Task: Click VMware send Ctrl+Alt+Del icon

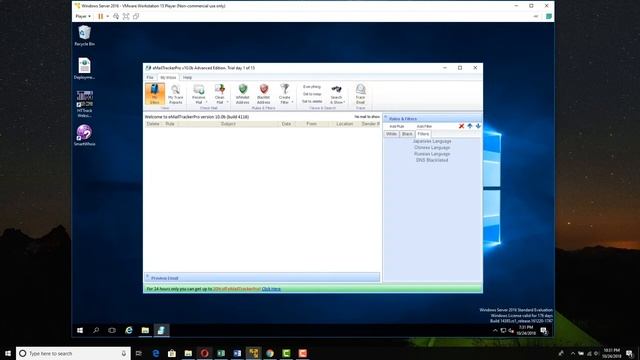Action: coord(116,16)
